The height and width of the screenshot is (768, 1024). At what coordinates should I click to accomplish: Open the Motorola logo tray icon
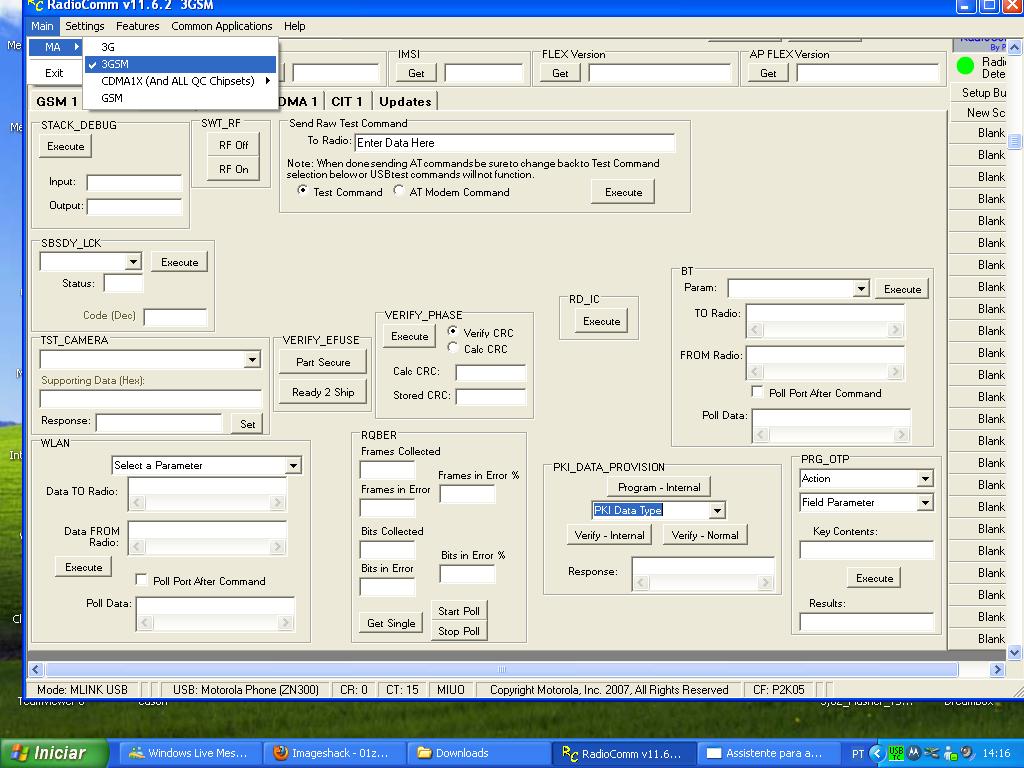[914, 754]
